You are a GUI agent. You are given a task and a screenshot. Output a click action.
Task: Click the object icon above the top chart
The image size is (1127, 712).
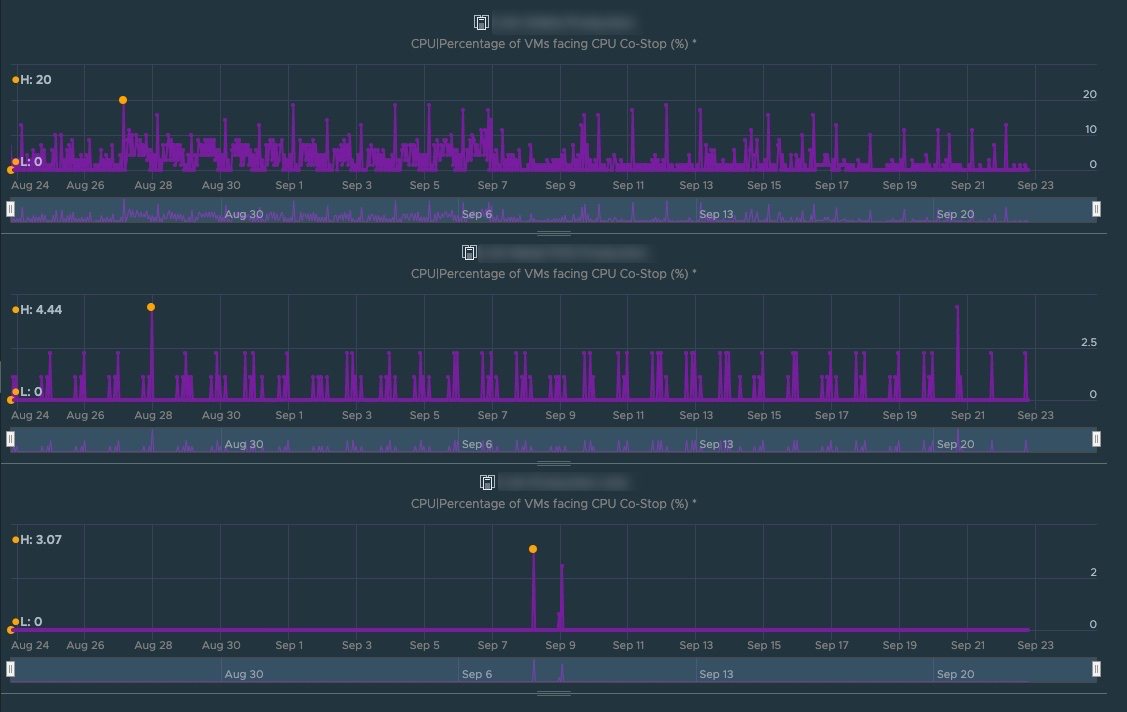(481, 22)
